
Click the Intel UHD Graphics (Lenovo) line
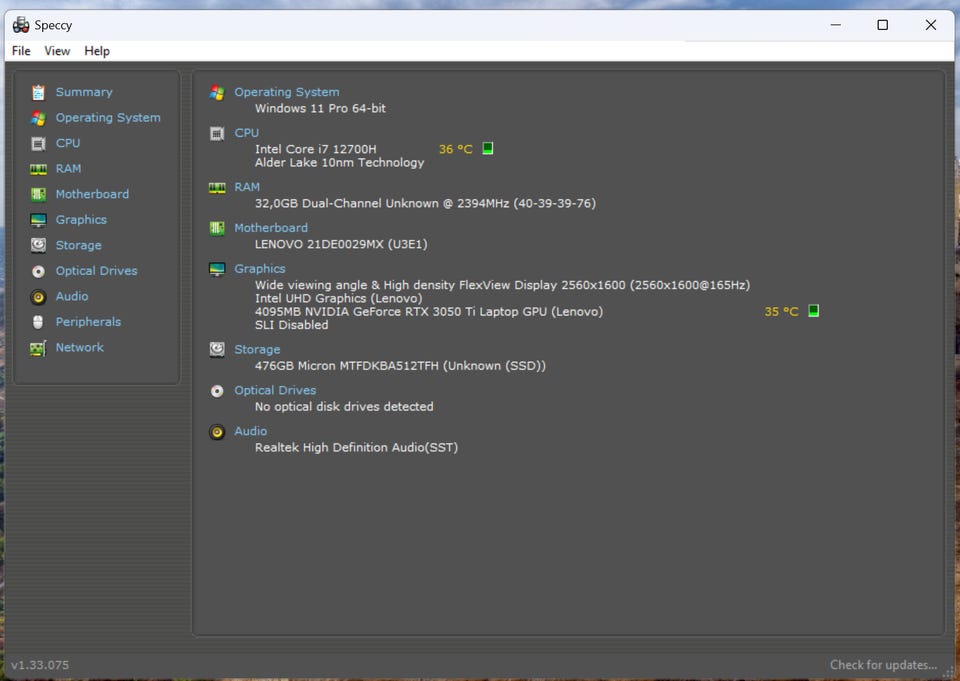point(339,298)
